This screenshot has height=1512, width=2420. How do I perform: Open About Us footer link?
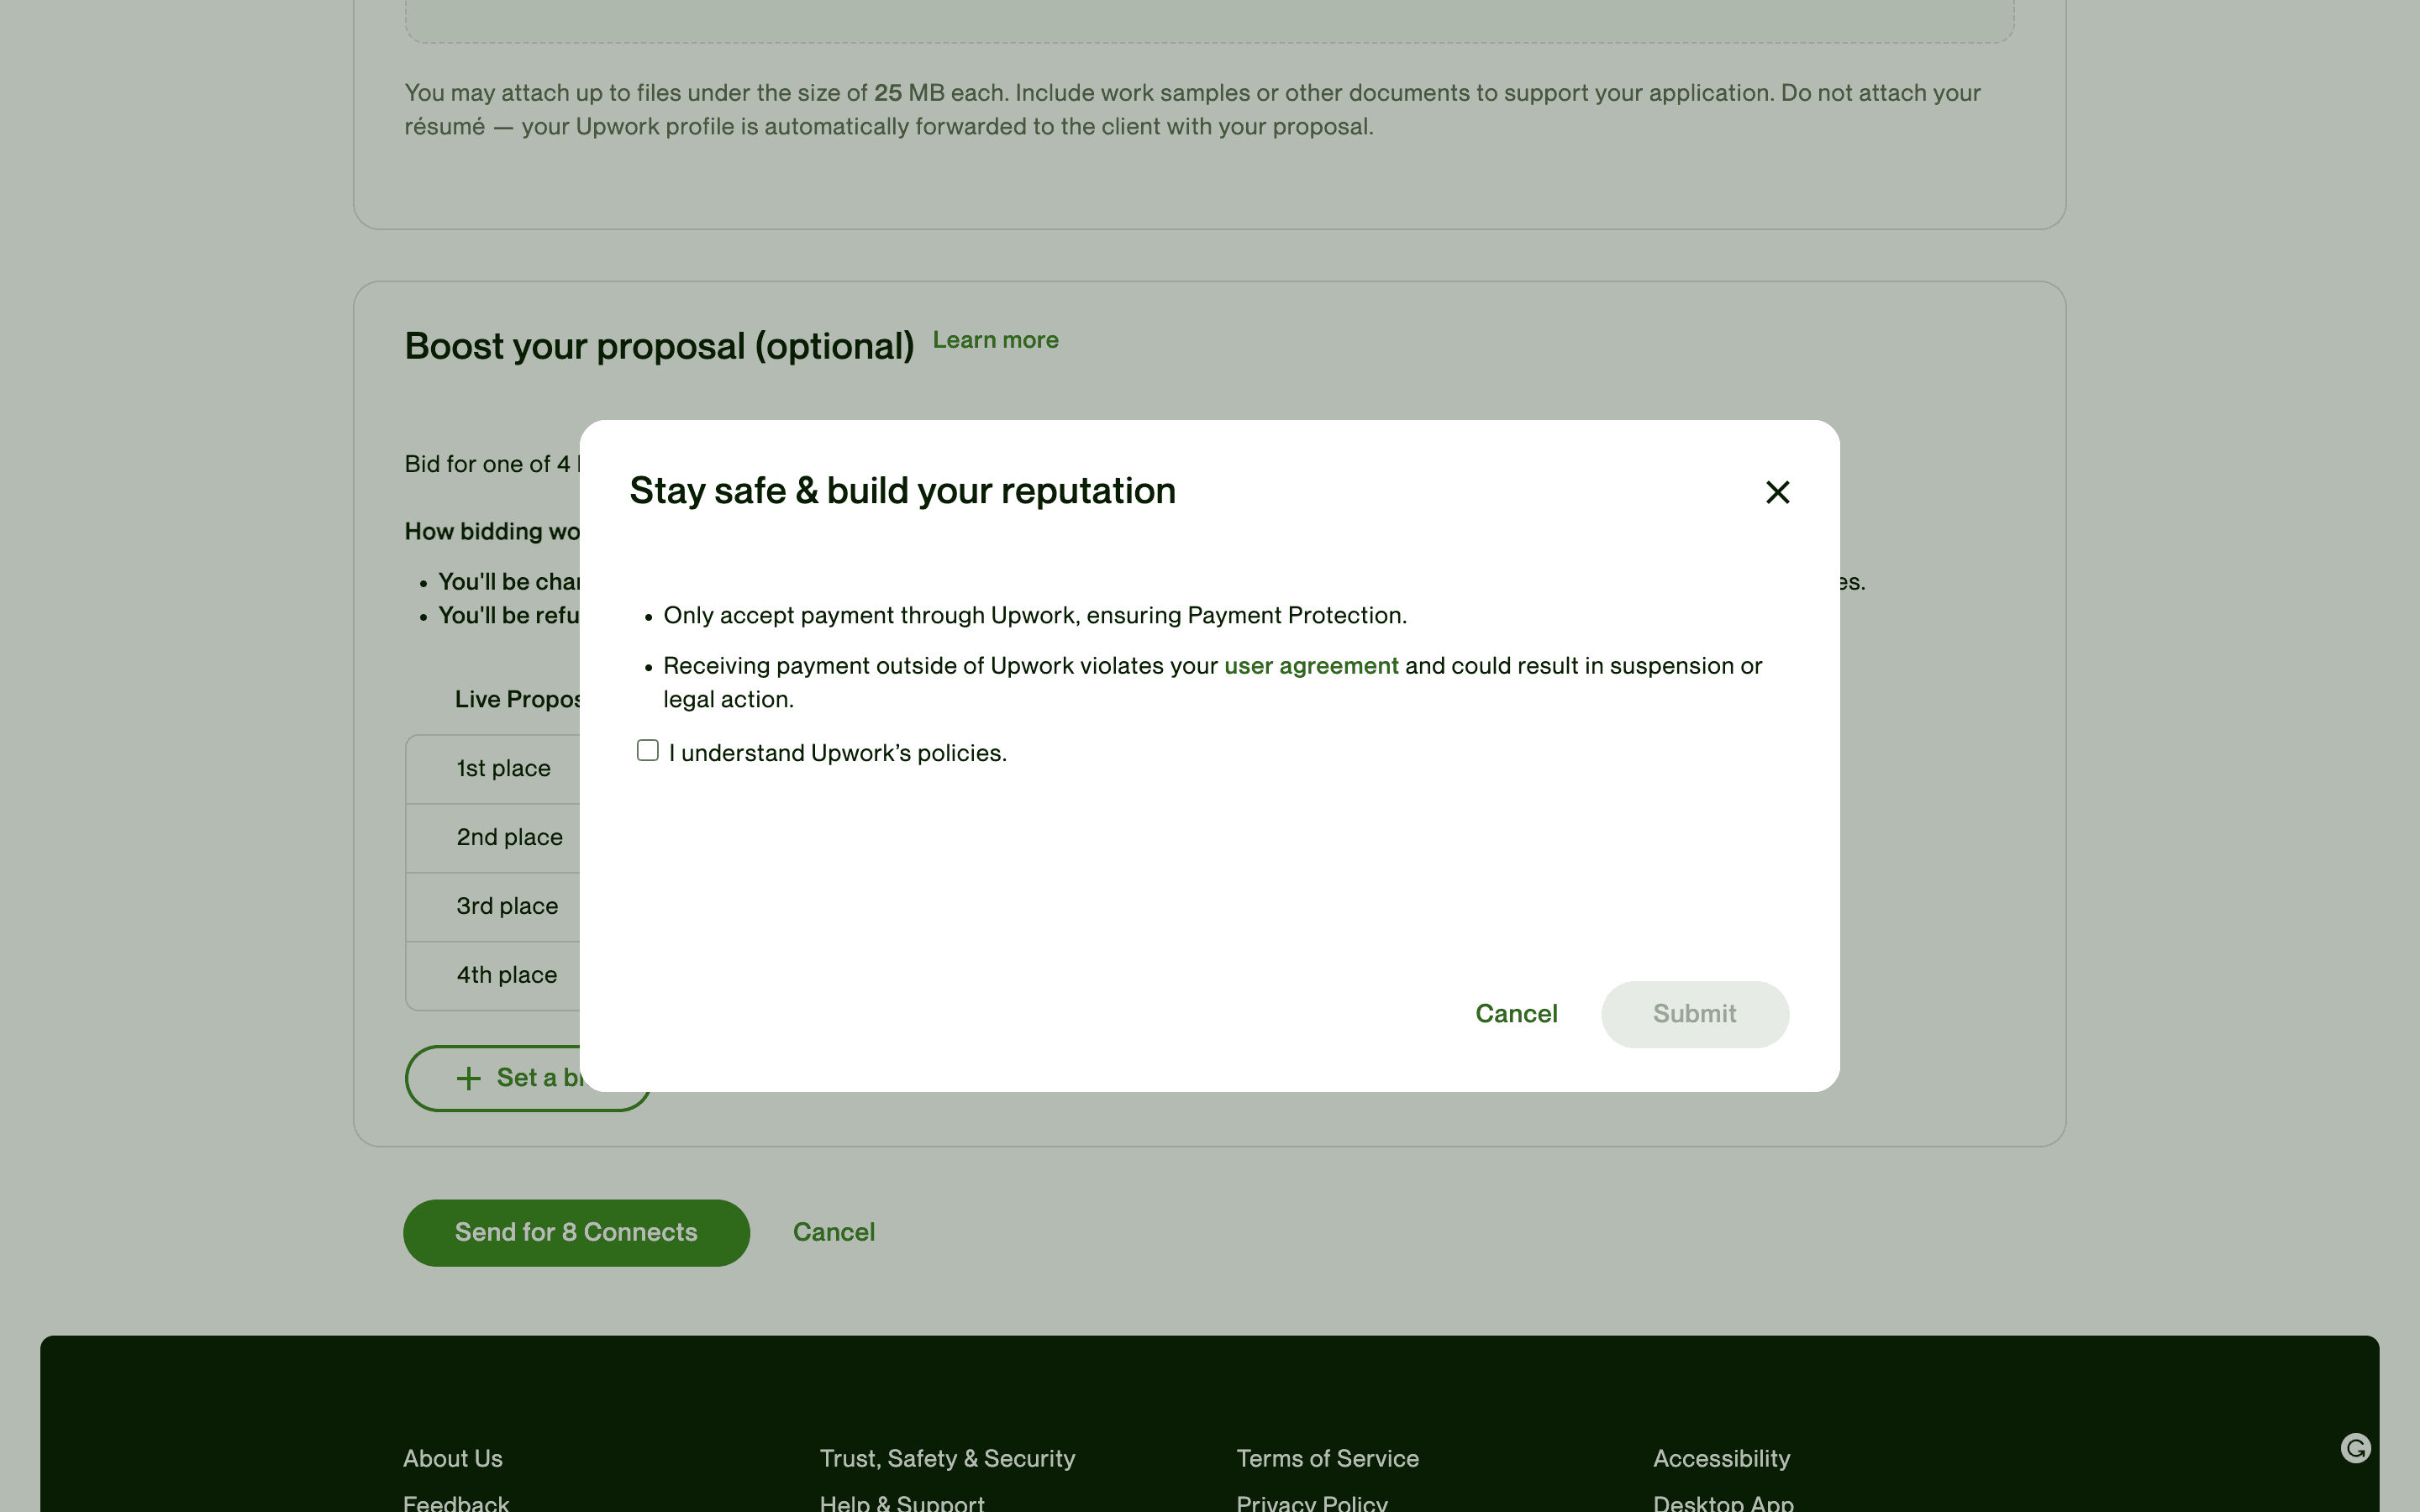[453, 1458]
